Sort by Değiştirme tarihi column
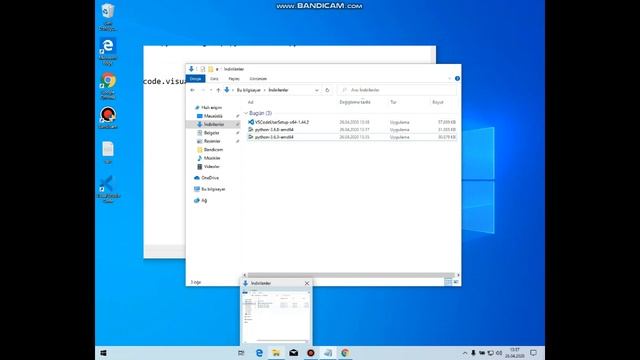Screen dimensions: 640x360 click(x=355, y=102)
